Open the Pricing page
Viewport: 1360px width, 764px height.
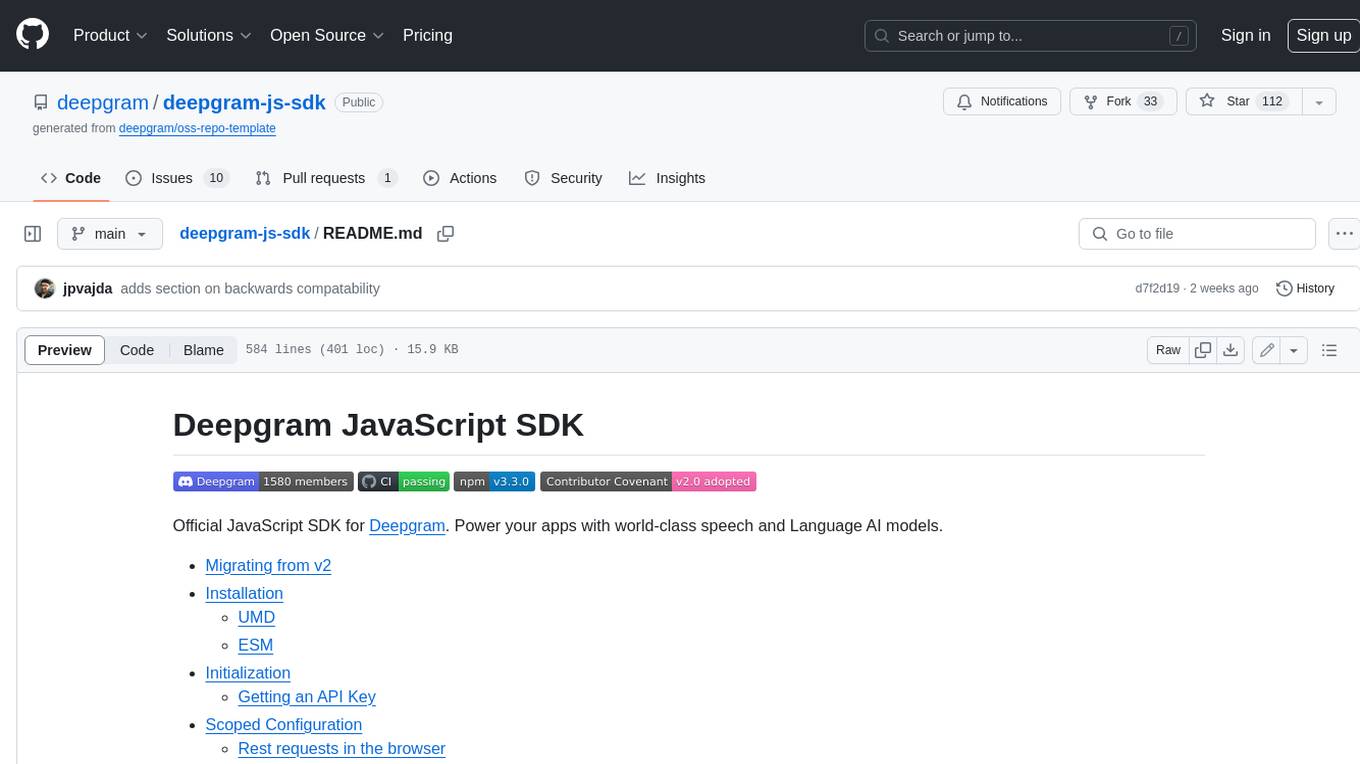pos(427,35)
